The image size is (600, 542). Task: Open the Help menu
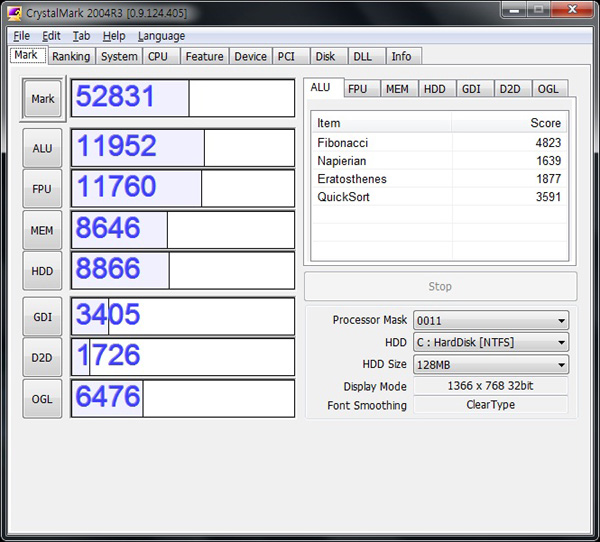pyautogui.click(x=114, y=36)
